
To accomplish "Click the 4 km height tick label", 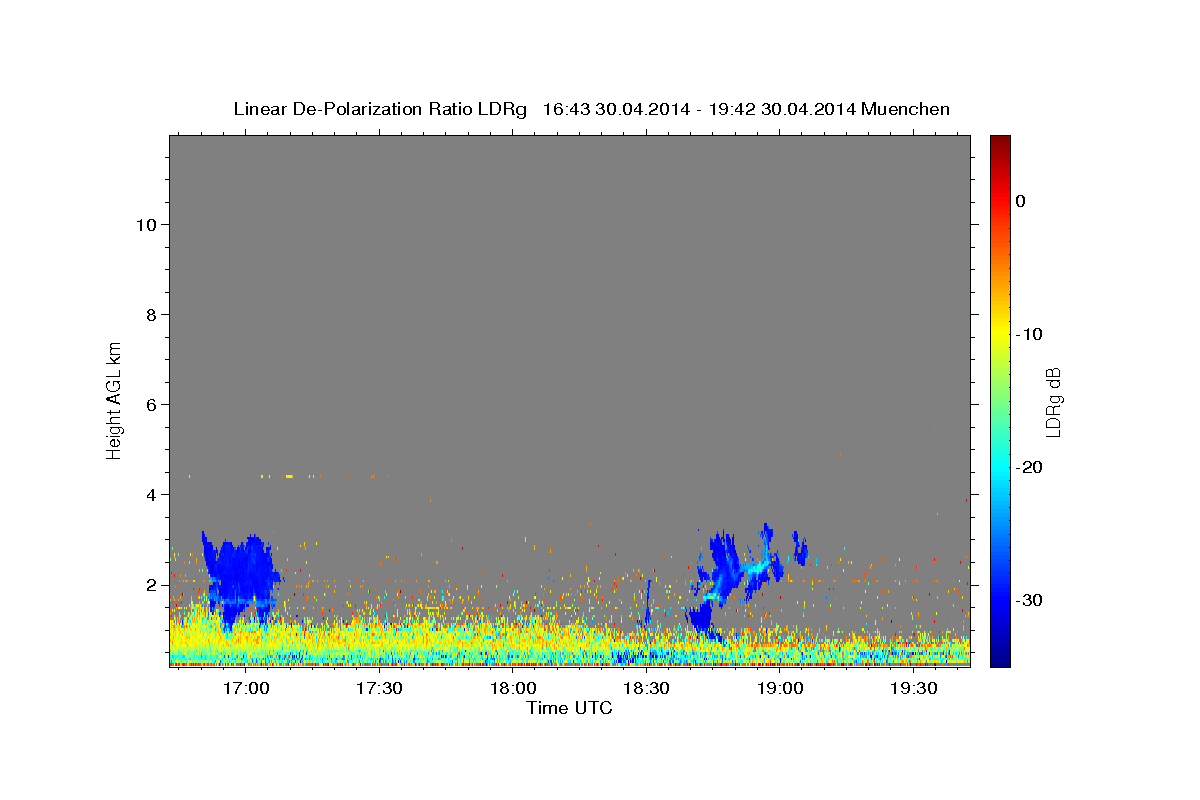I will tap(150, 494).
